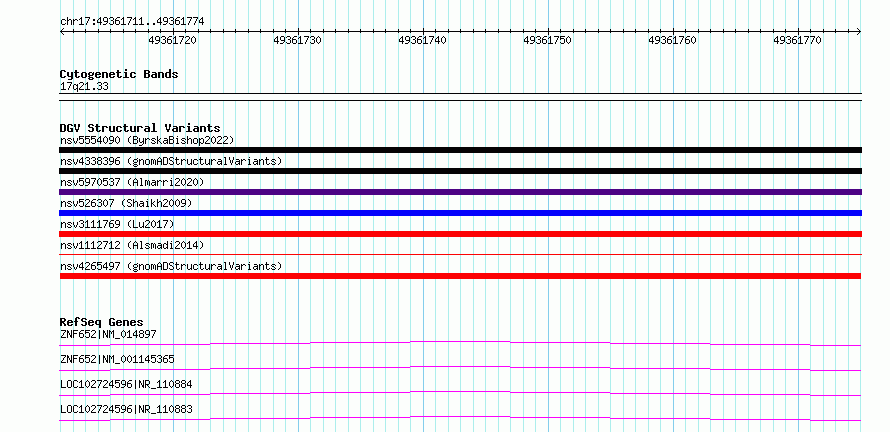The width and height of the screenshot is (890, 432).
Task: Click the thin red line for nsv1112712
Action: (460, 255)
